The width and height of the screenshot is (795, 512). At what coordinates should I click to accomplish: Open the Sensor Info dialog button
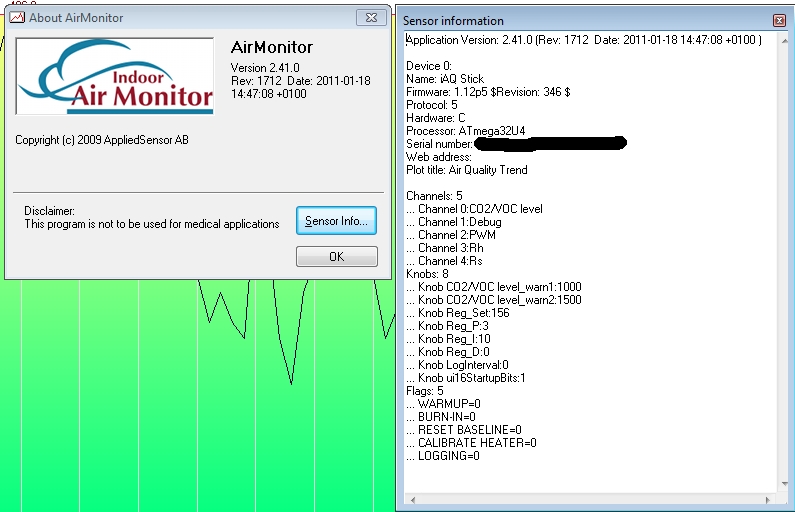(x=336, y=221)
